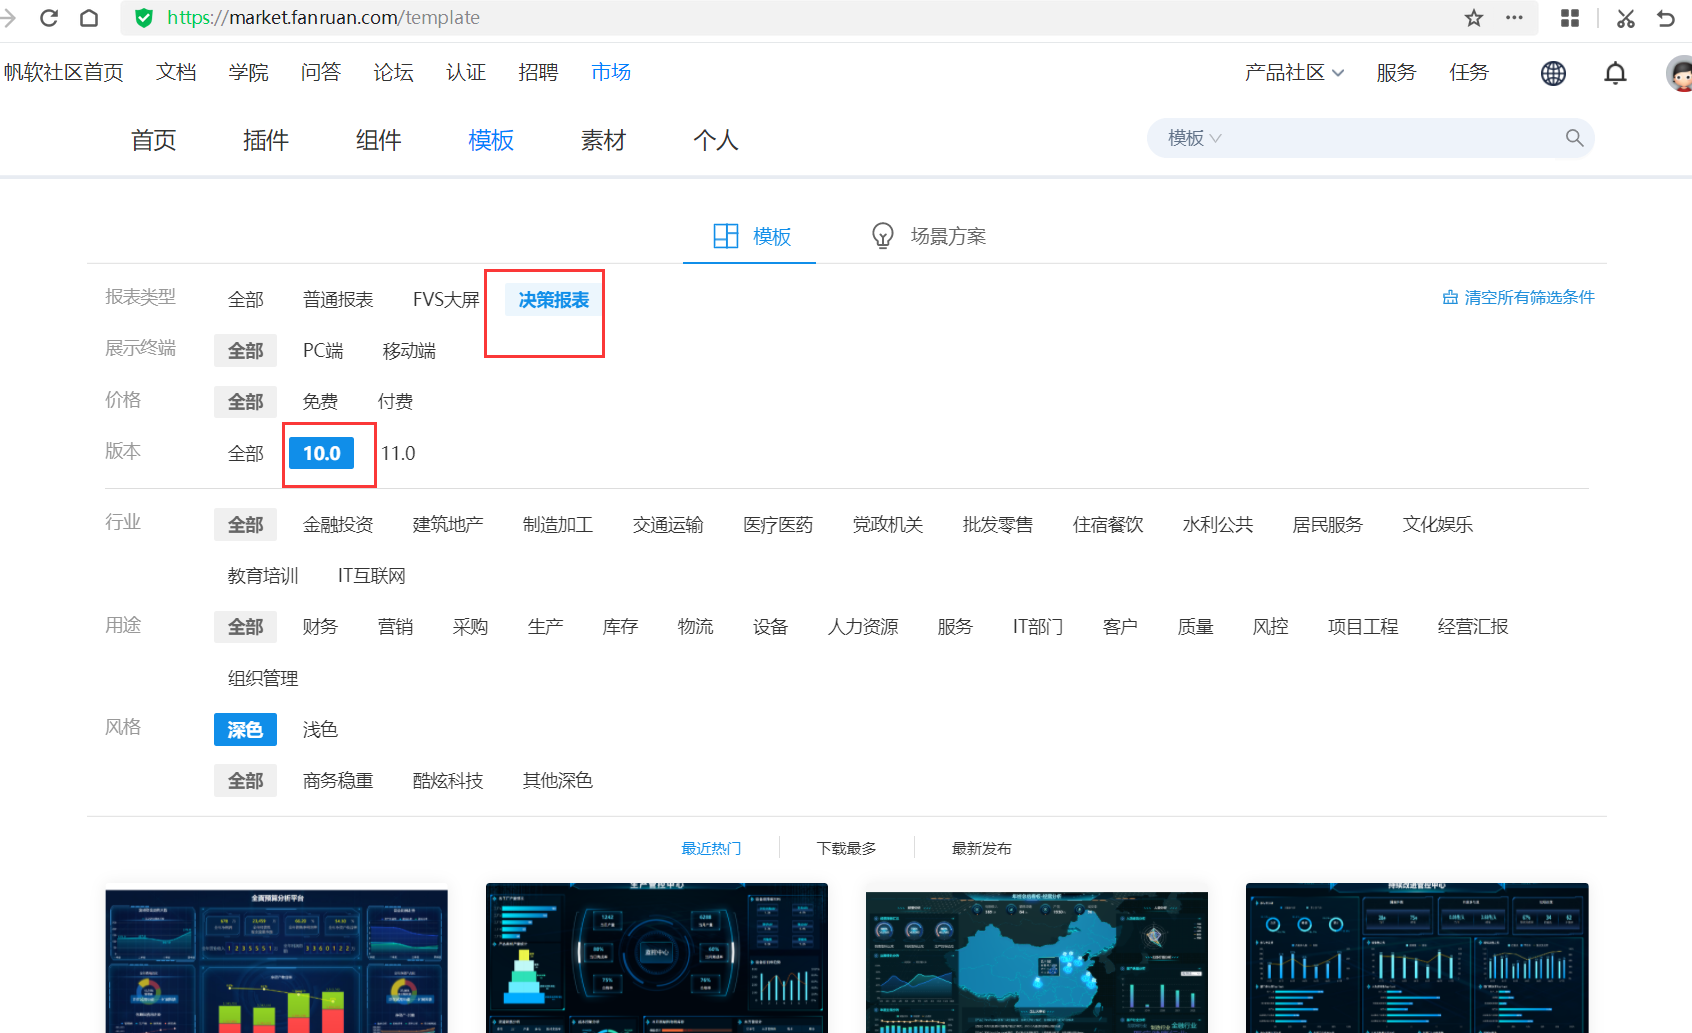This screenshot has width=1692, height=1033.
Task: Filter industry by 医疗医药
Action: pyautogui.click(x=778, y=525)
